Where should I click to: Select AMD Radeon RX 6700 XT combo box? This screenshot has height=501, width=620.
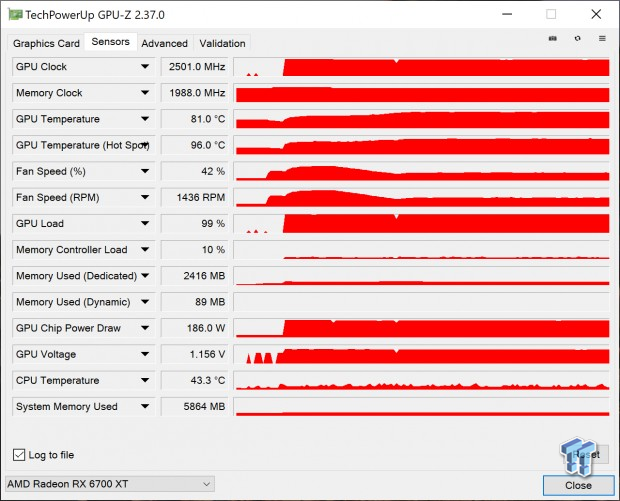tap(110, 484)
